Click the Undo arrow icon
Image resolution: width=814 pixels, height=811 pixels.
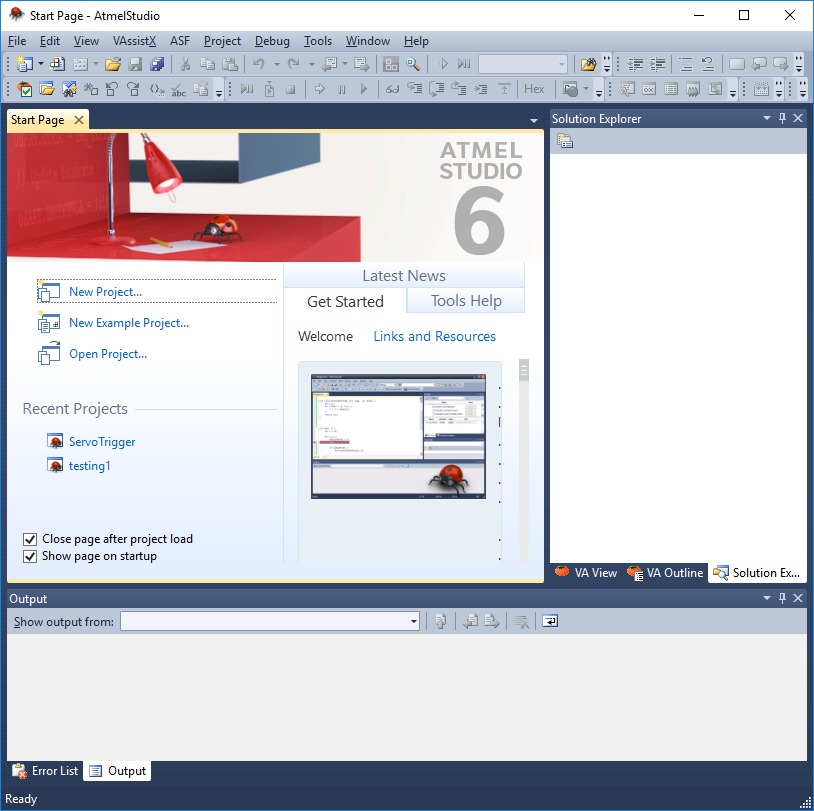click(259, 64)
